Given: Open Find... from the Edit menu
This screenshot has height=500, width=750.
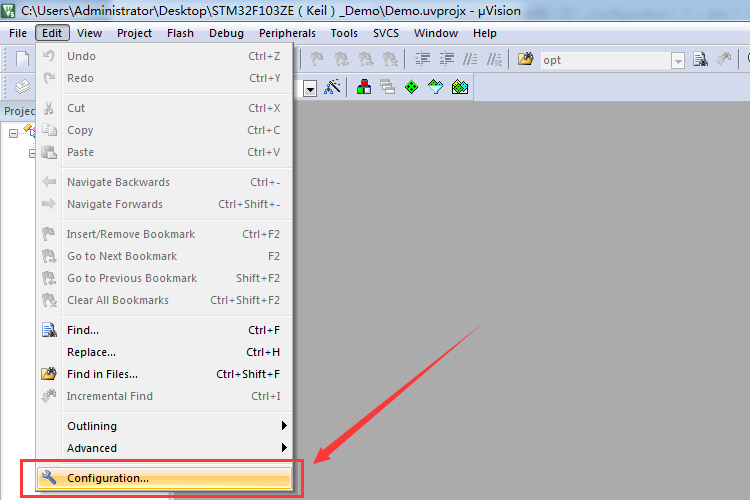Looking at the screenshot, I should click(x=165, y=330).
